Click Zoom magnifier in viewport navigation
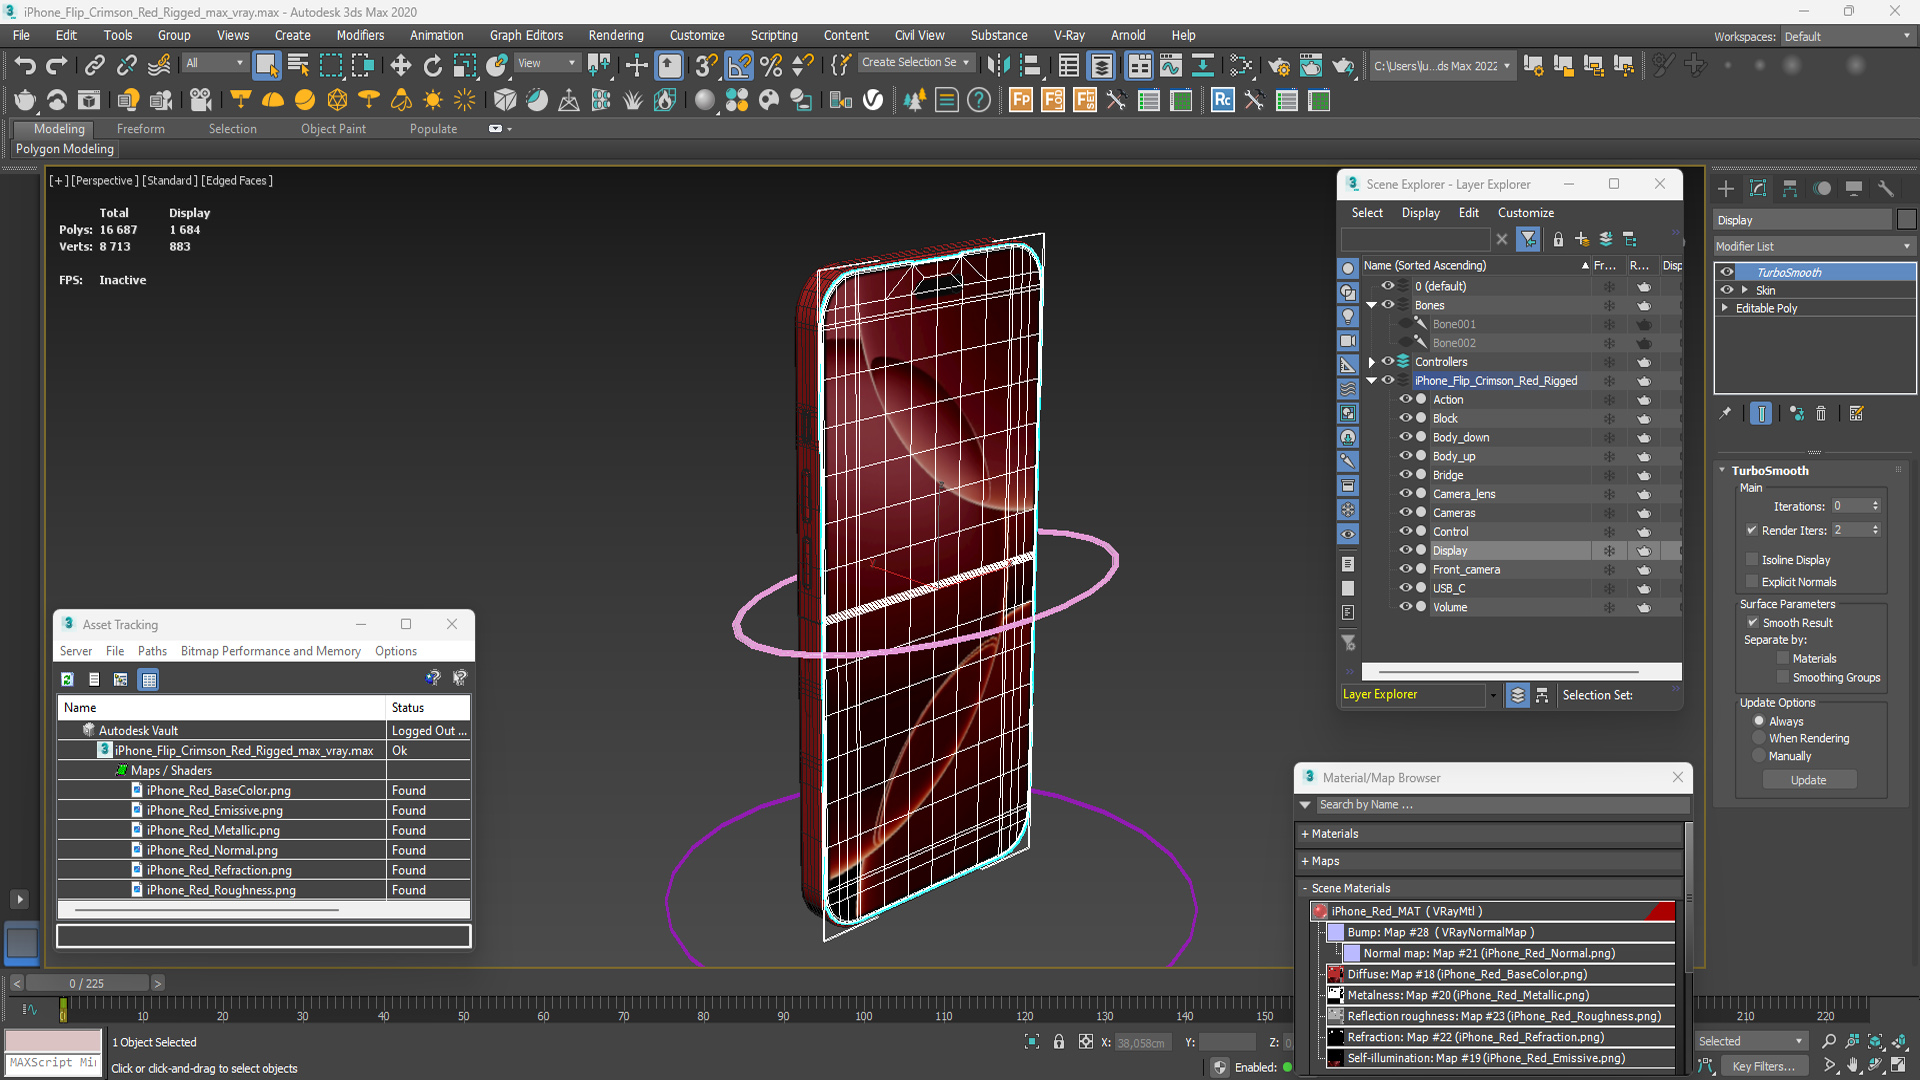This screenshot has width=1920, height=1080. tap(1829, 1042)
